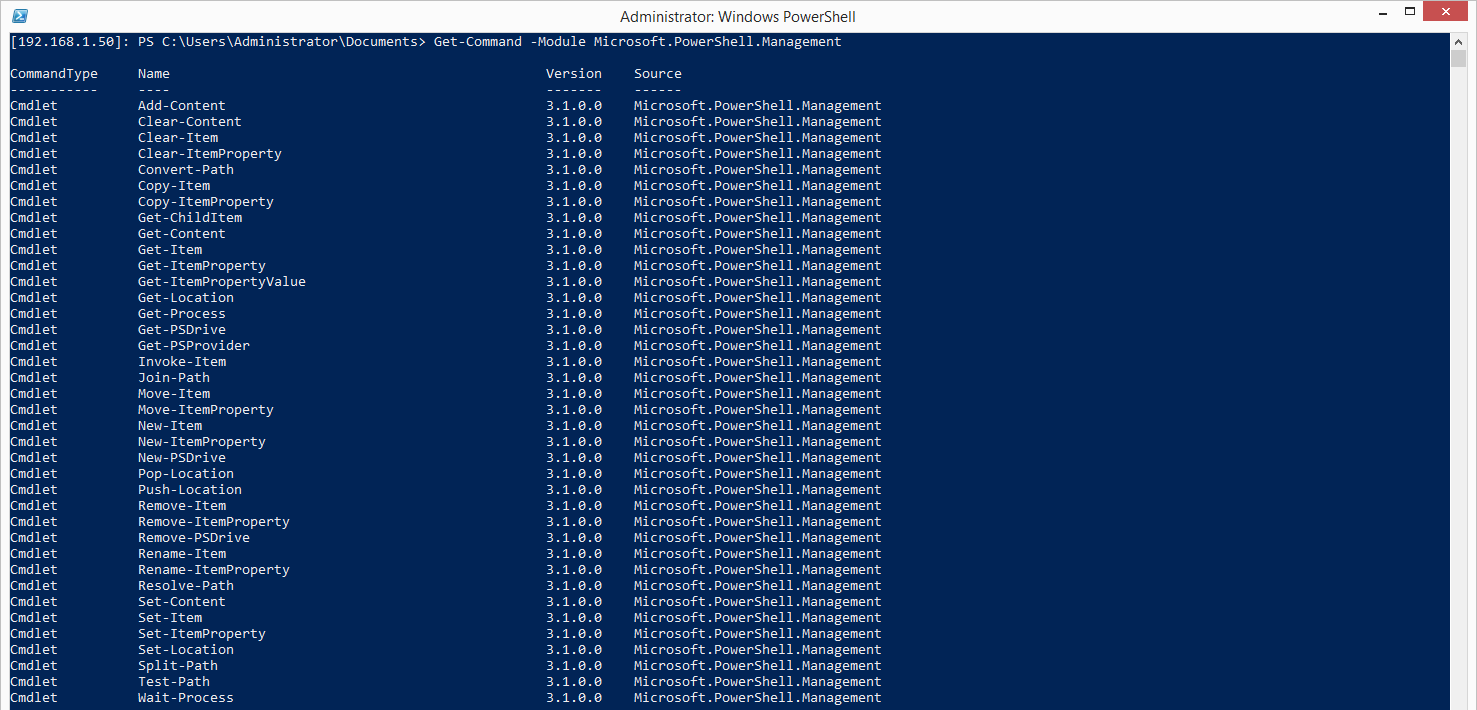Screen dimensions: 1477x710
Task: Click the 'Get-ItemPropertyValue' cmdlet name
Action: coord(222,282)
